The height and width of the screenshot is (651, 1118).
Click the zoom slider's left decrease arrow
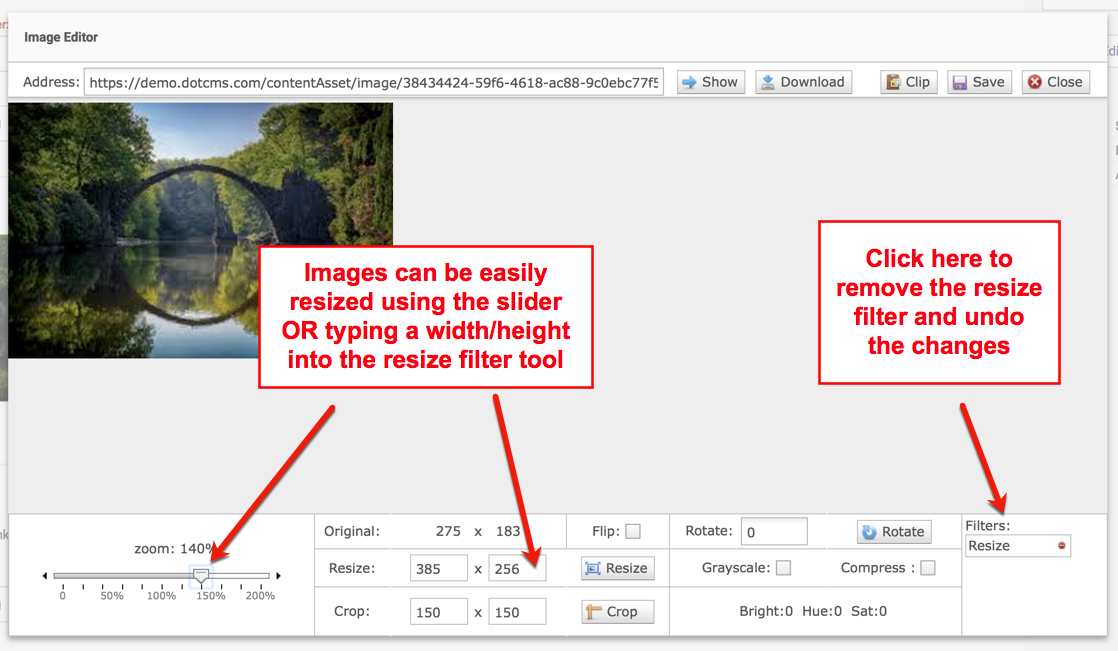pyautogui.click(x=45, y=576)
